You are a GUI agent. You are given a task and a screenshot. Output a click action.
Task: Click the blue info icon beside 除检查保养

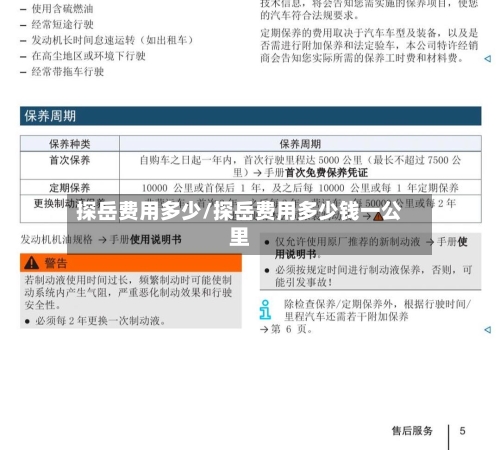[x=265, y=310]
